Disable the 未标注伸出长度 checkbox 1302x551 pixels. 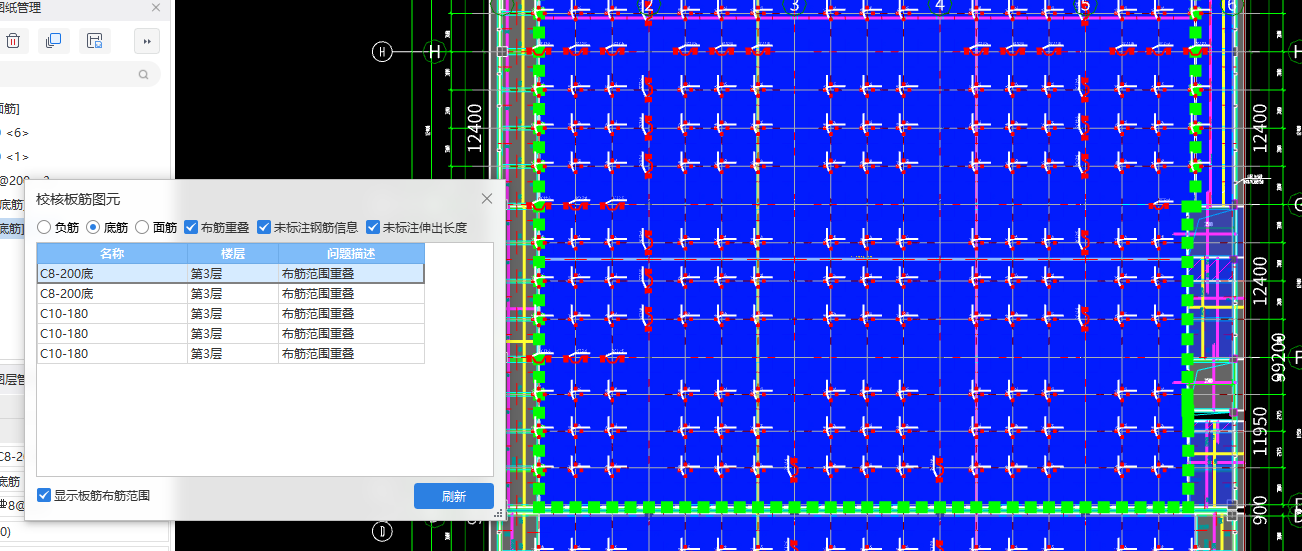point(373,228)
